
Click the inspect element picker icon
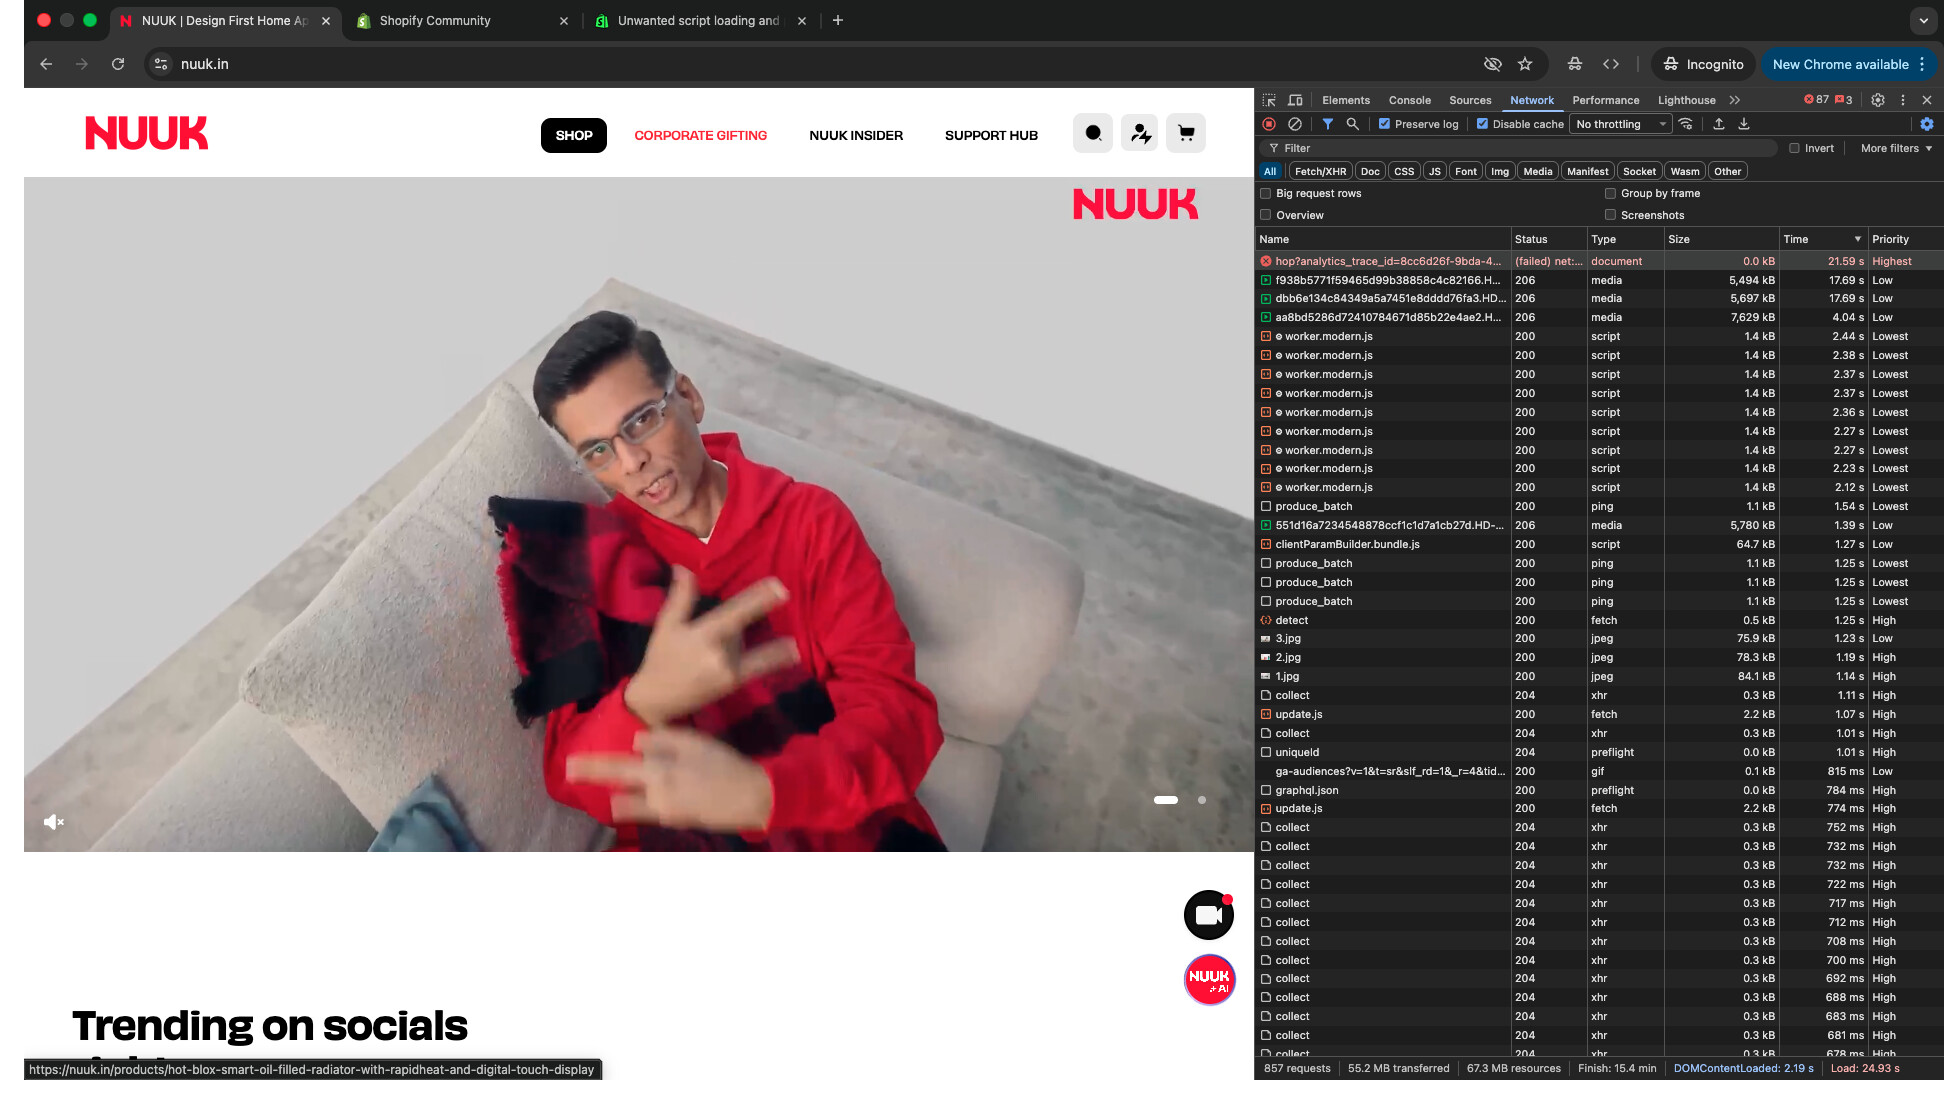pos(1269,100)
